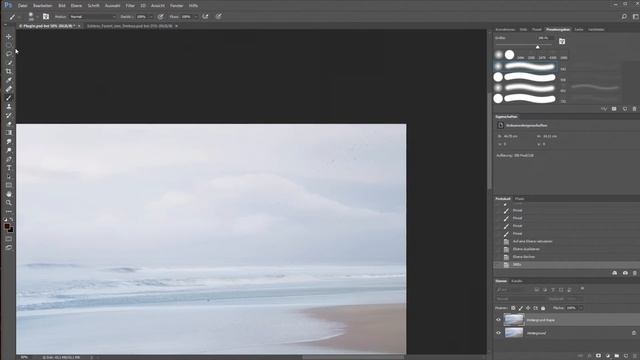Open the tool preset picker for the brush
This screenshot has width=640, height=360.
click(x=13, y=17)
